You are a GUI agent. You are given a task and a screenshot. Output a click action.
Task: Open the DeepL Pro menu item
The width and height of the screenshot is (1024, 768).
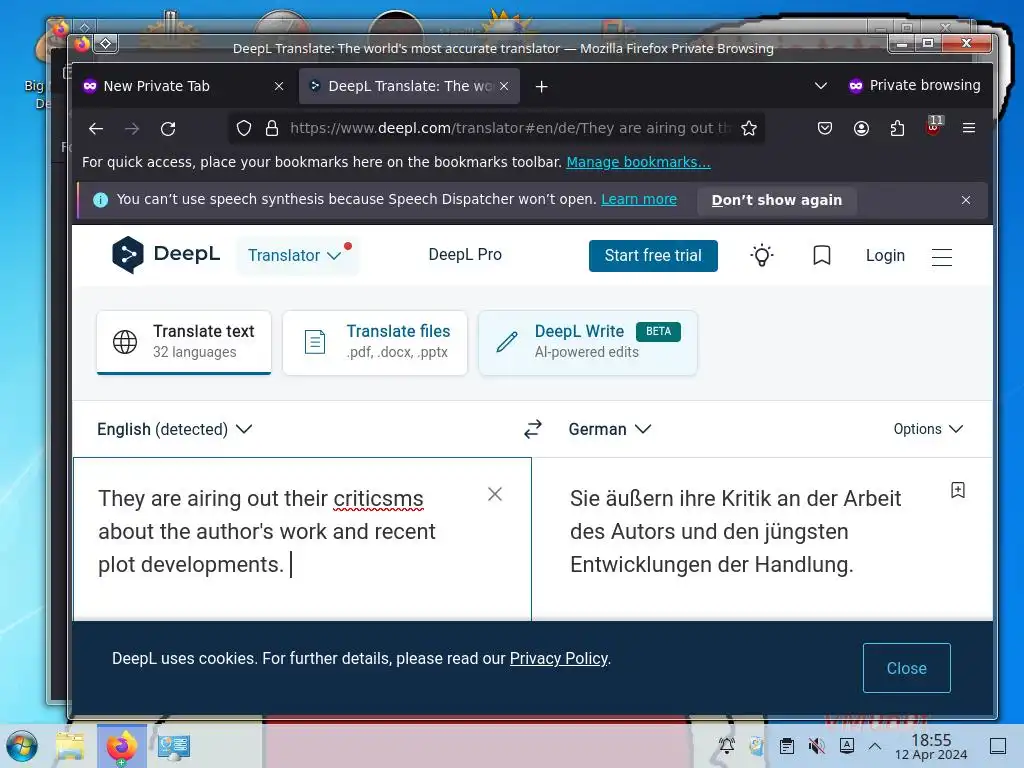click(x=465, y=255)
